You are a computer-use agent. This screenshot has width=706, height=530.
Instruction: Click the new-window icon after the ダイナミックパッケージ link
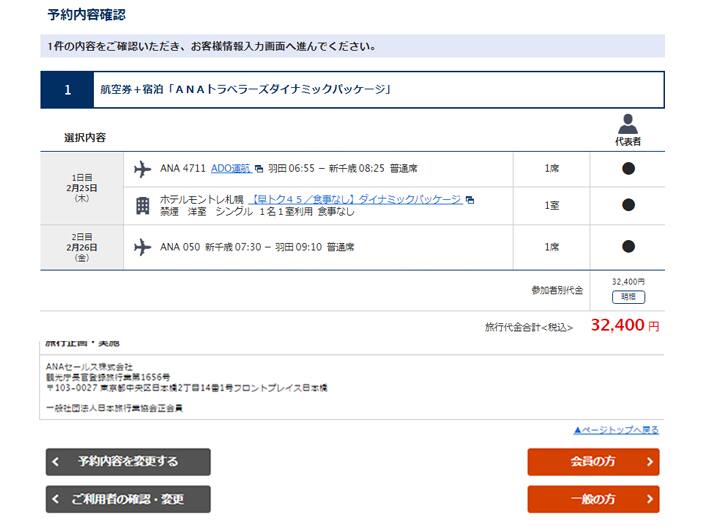tap(470, 200)
